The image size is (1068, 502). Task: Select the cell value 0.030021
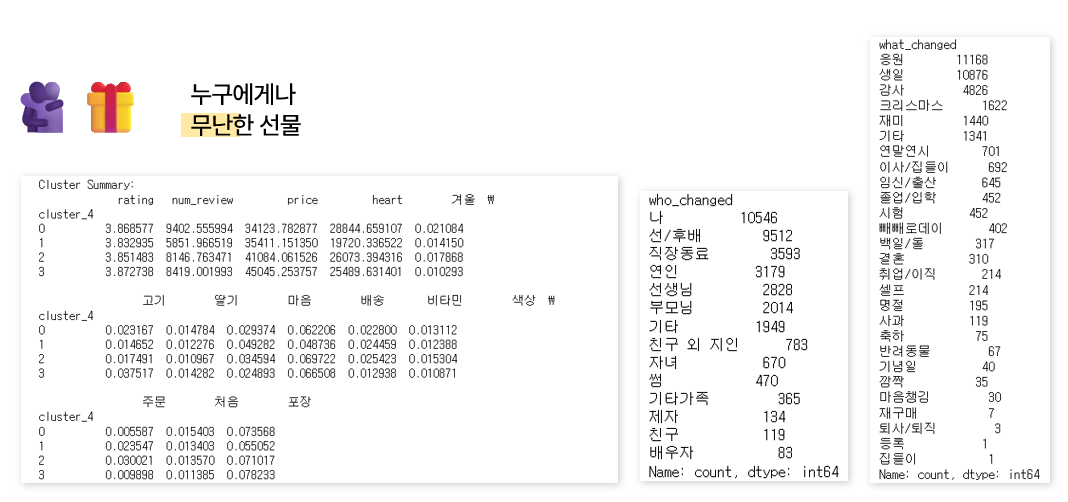(x=129, y=460)
